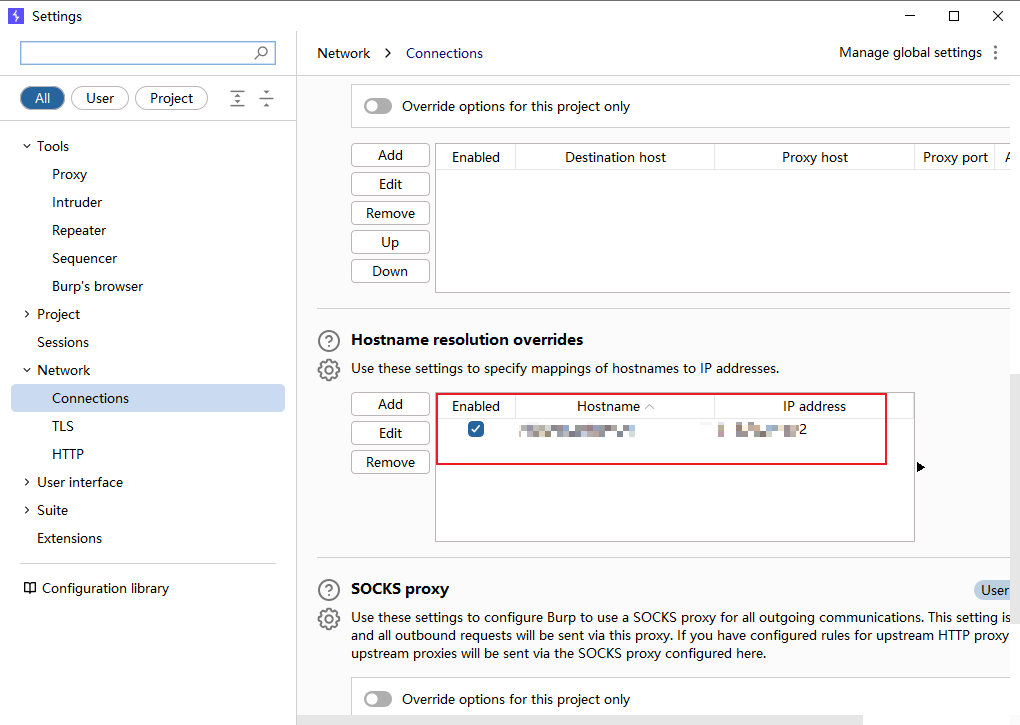Open HTTP settings
This screenshot has height=725, width=1020.
[68, 454]
